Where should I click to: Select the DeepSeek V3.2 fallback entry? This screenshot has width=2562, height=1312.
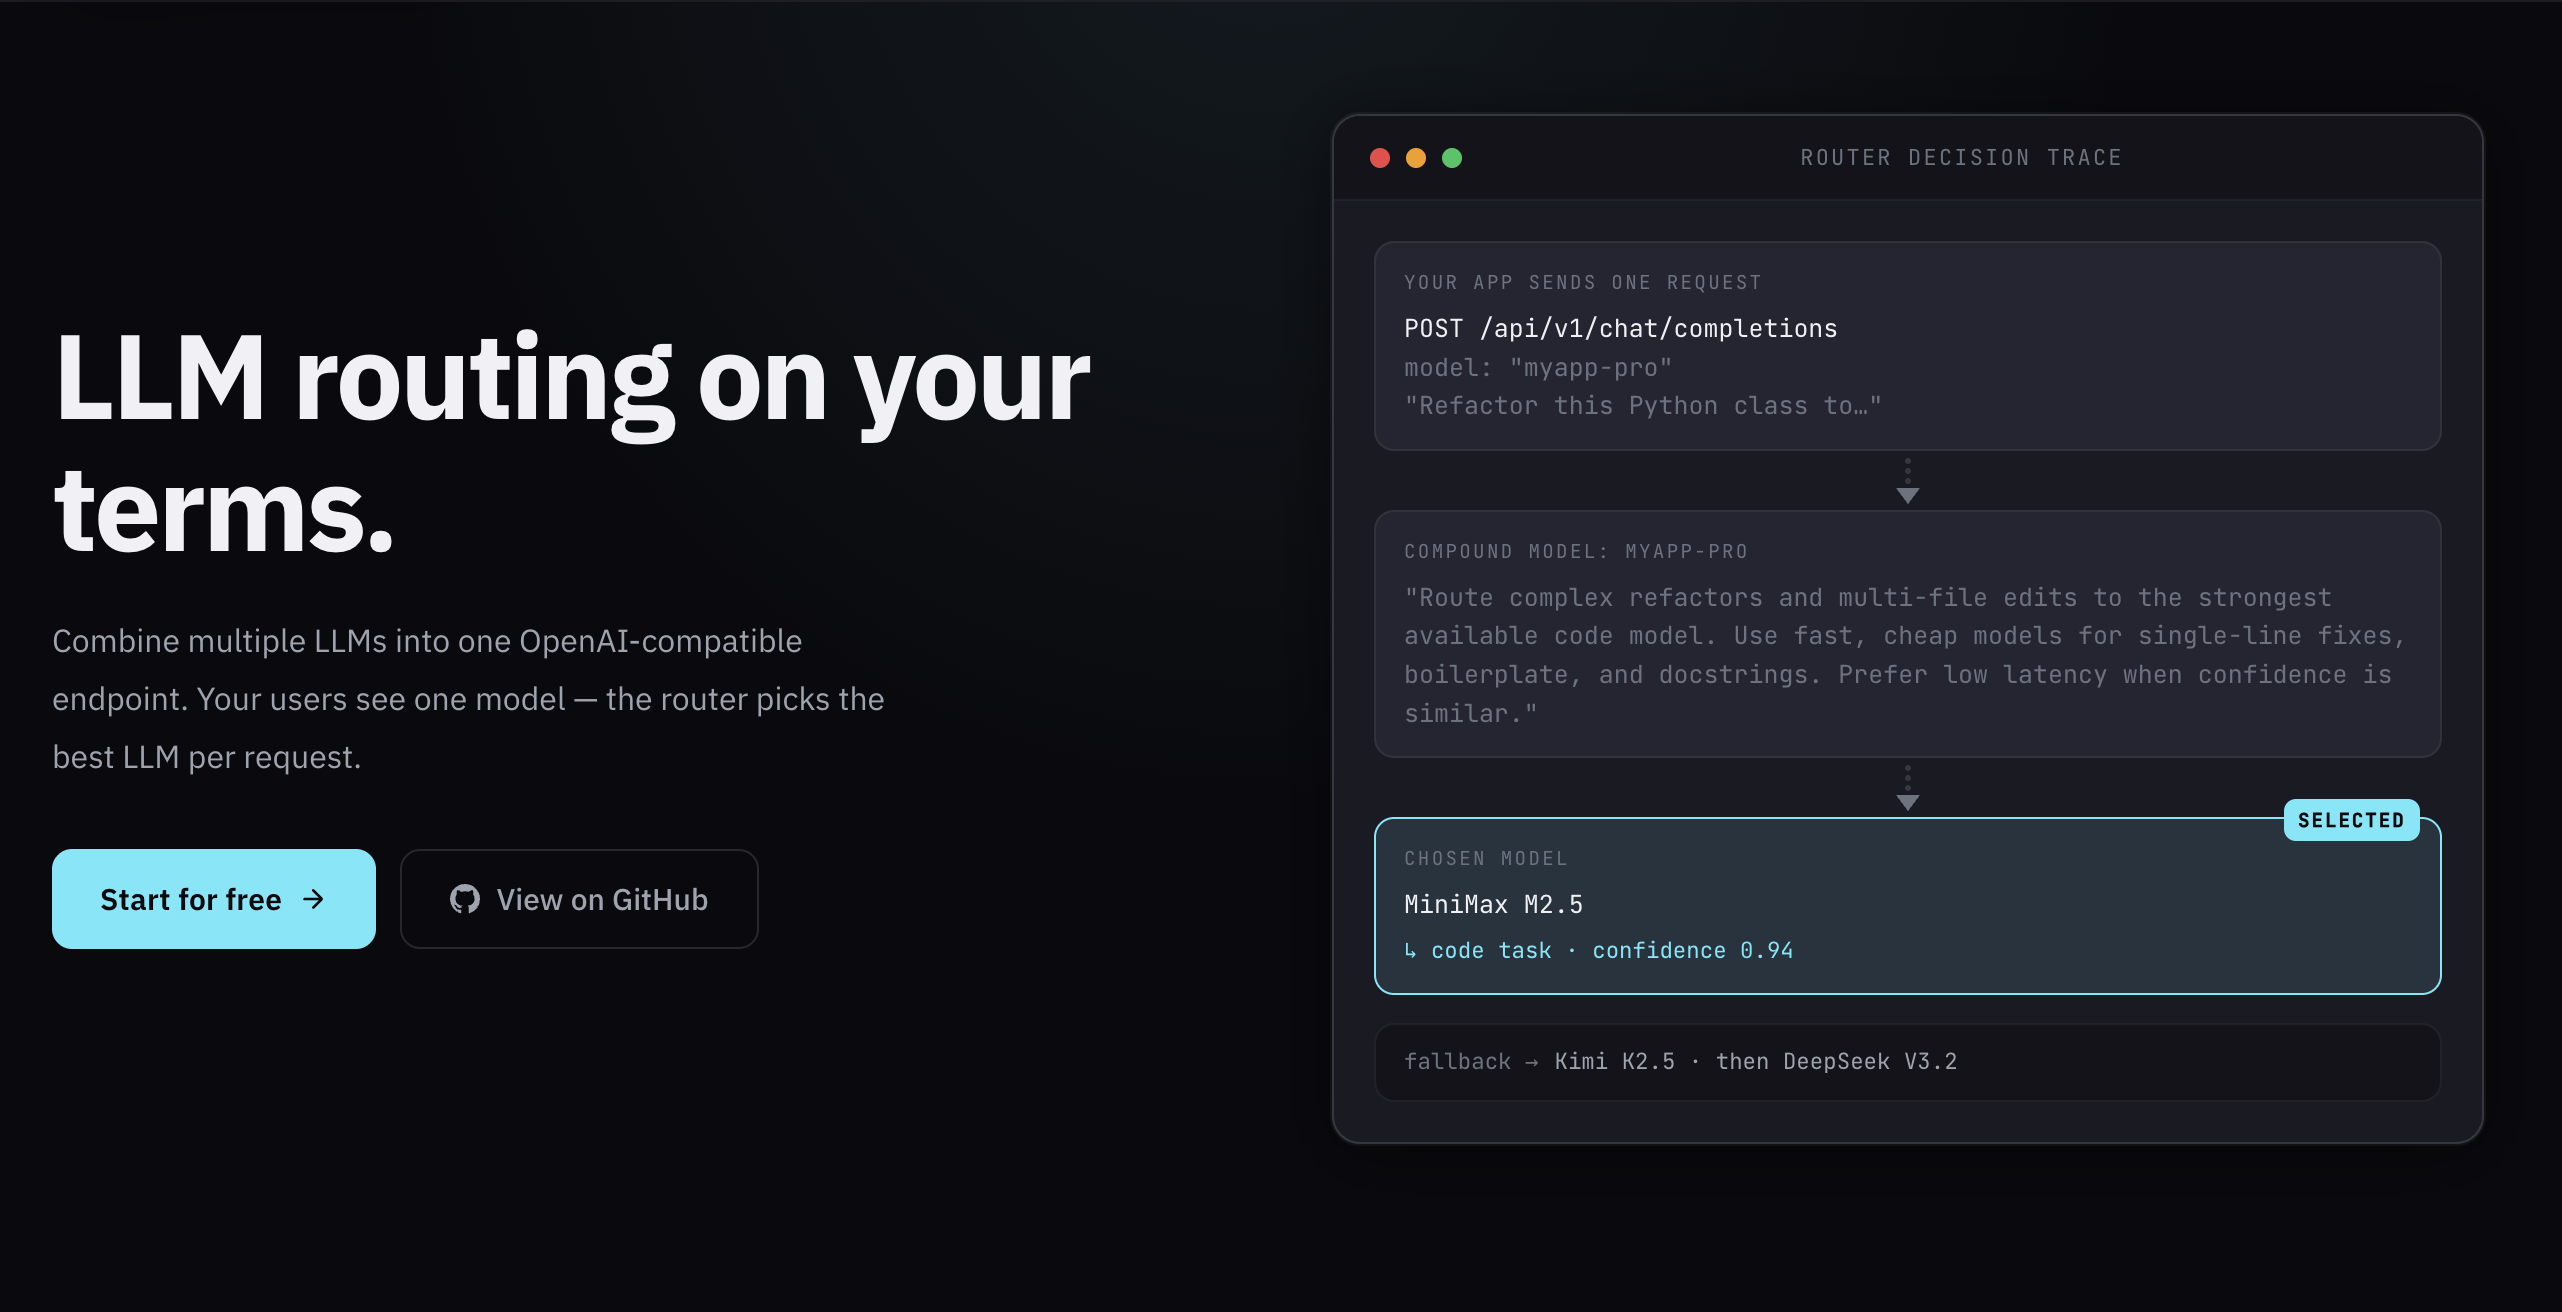pyautogui.click(x=1870, y=1061)
